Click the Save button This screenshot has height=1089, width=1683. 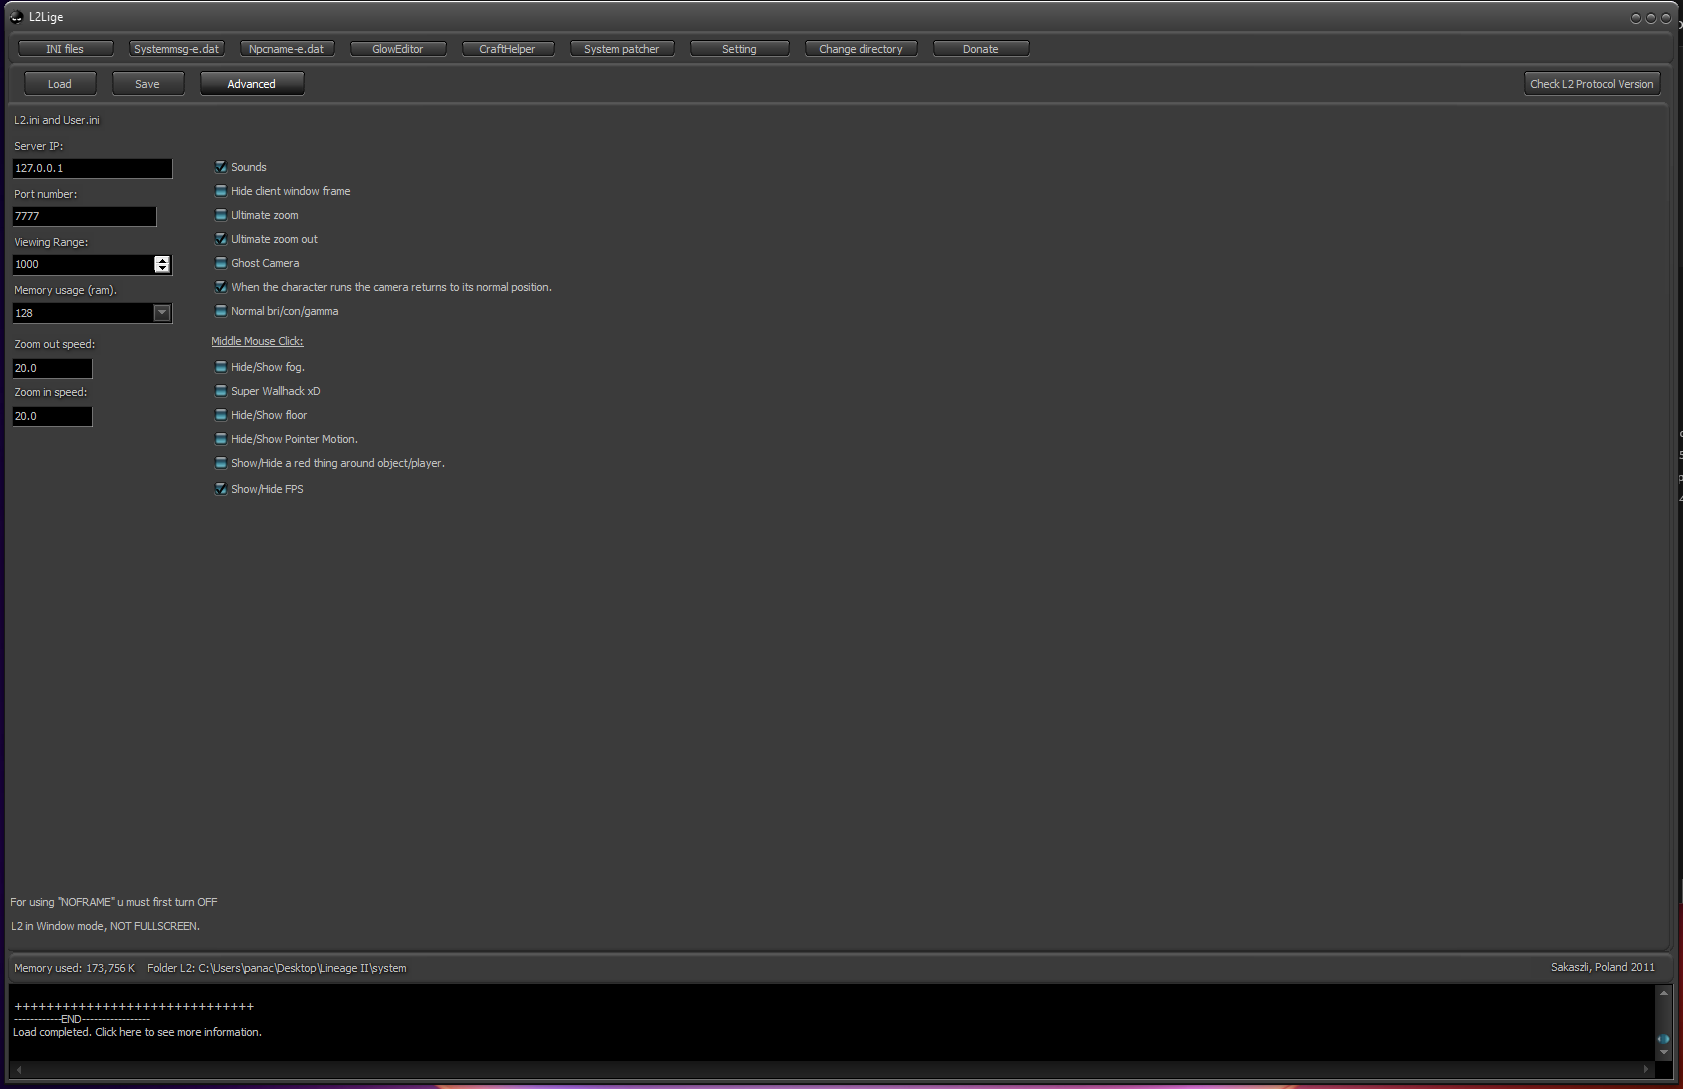148,84
